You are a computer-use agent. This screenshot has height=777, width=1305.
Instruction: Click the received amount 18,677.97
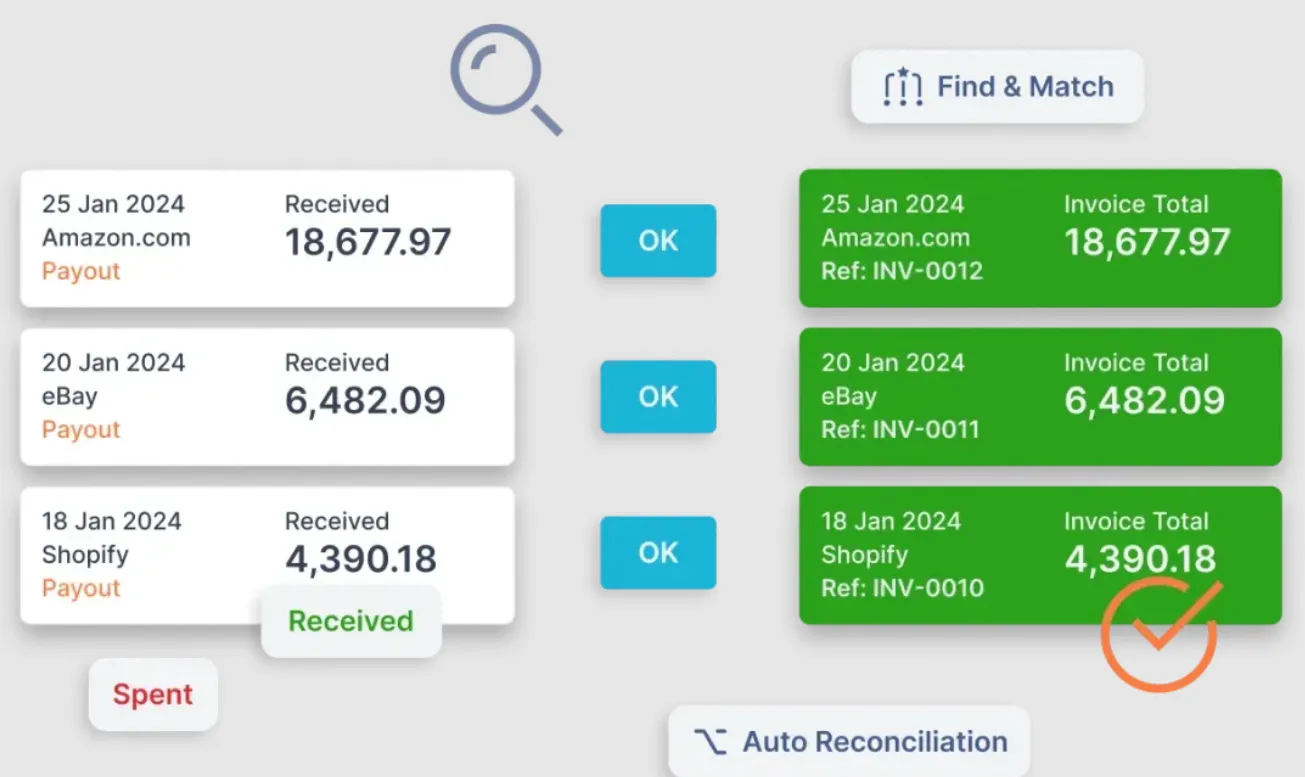368,243
